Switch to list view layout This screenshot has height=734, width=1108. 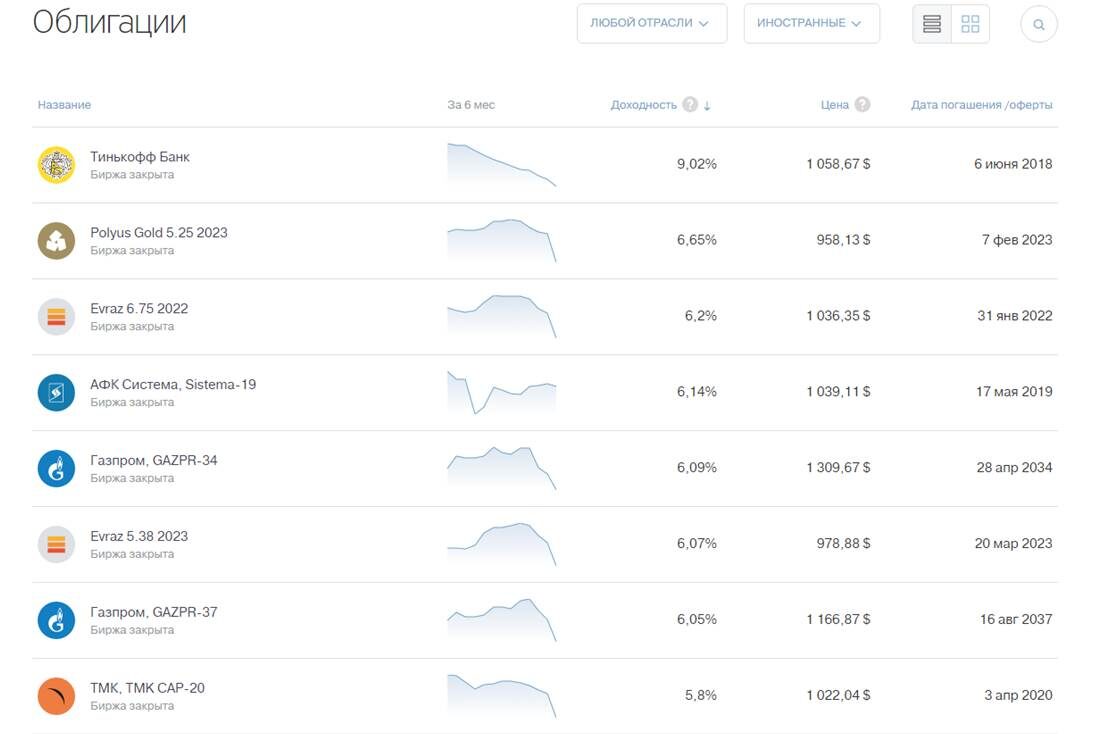click(931, 24)
